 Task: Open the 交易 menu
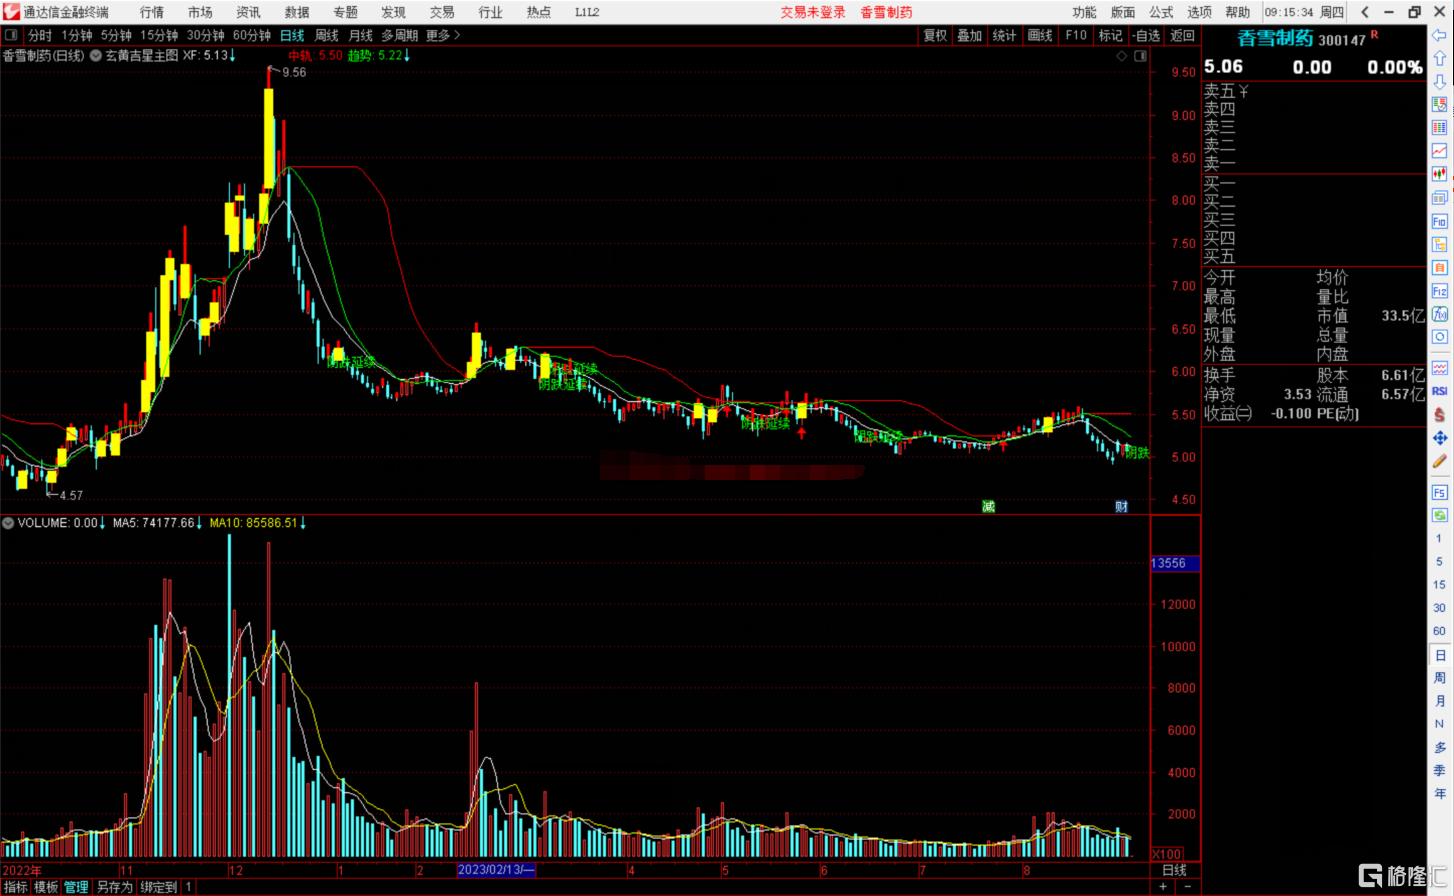coord(442,12)
